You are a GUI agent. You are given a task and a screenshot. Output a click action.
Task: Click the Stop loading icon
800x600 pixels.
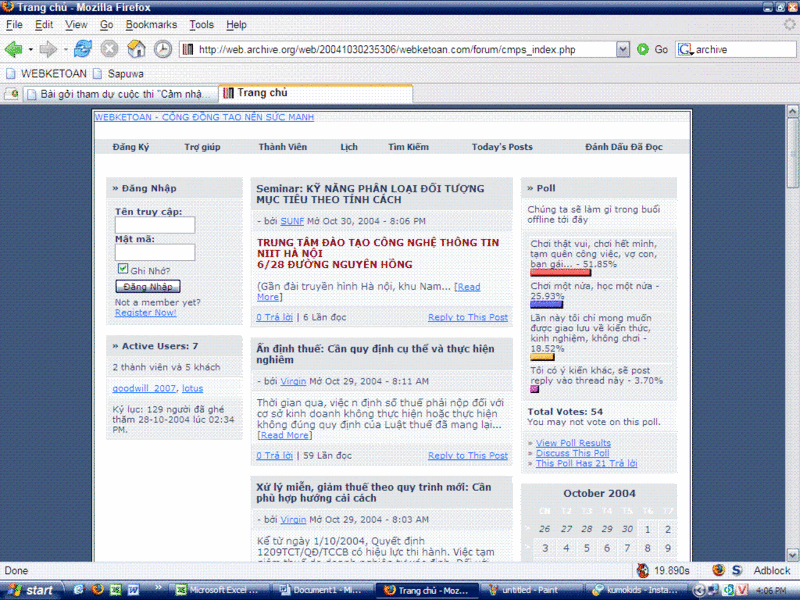pyautogui.click(x=109, y=49)
